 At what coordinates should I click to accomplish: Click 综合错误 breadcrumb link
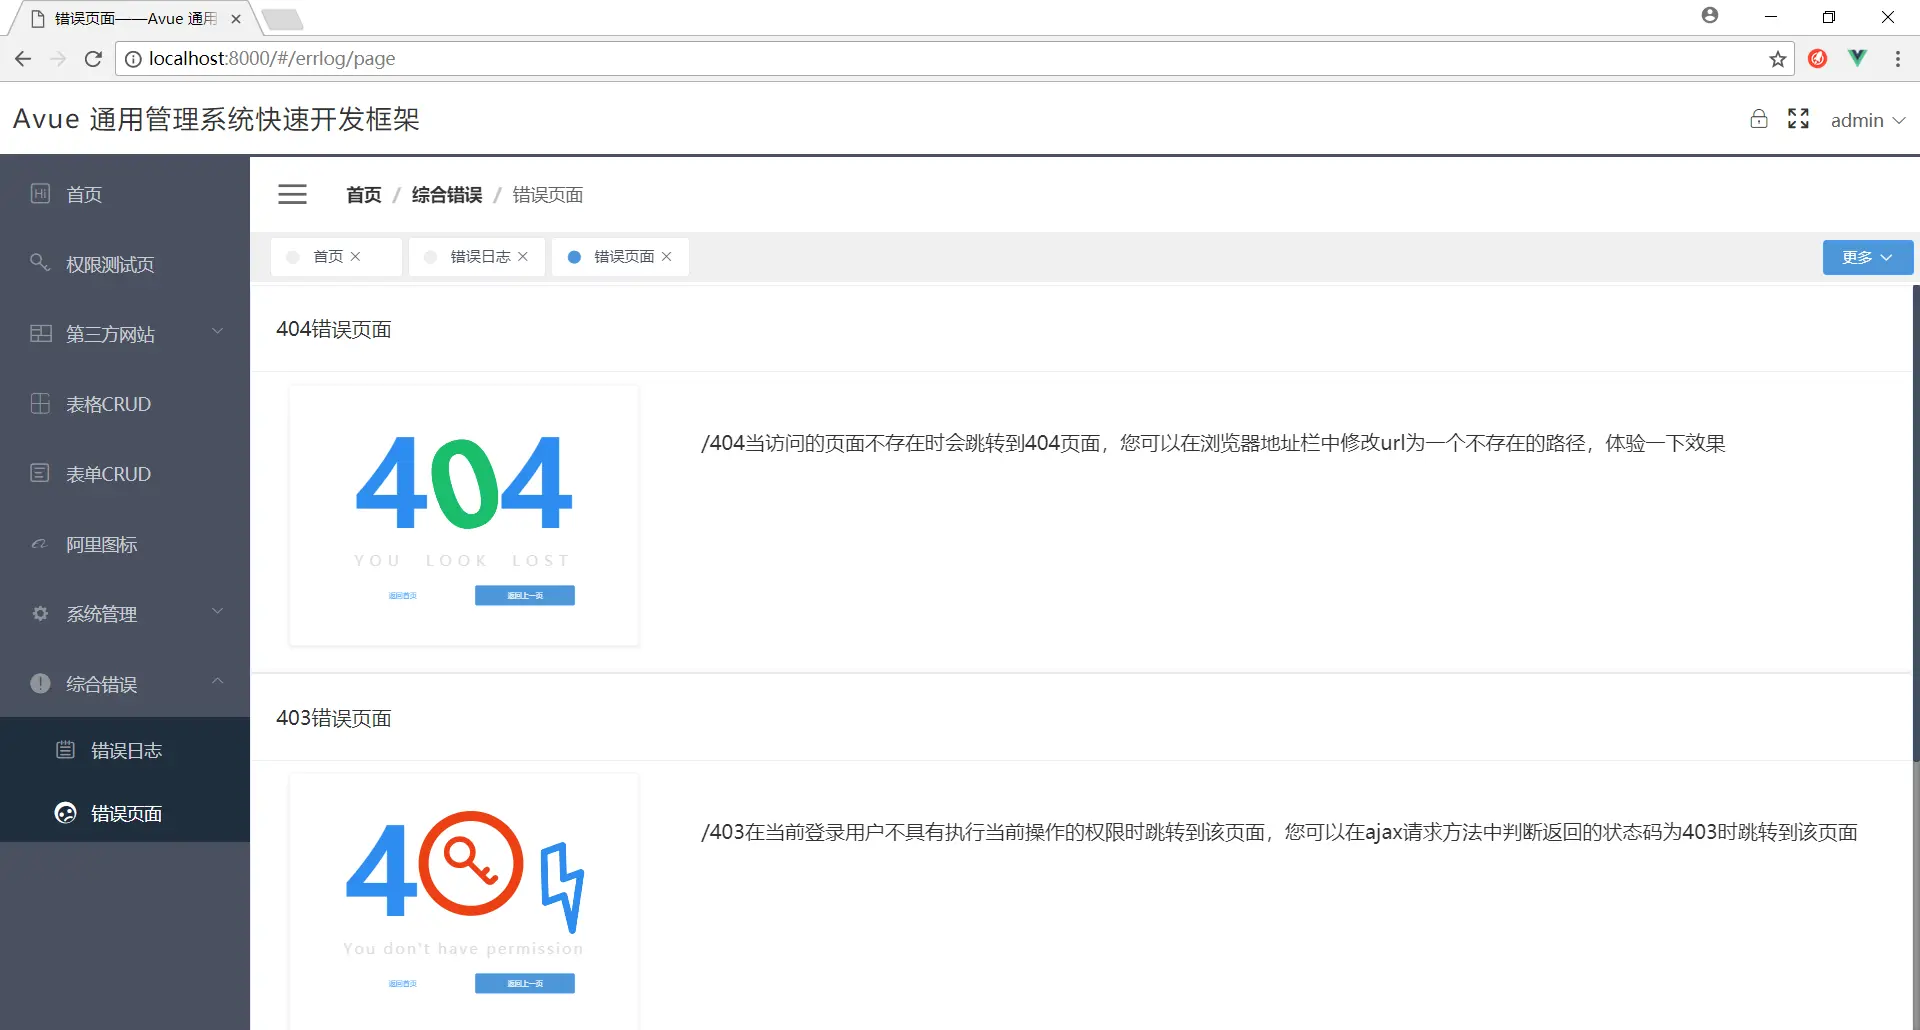coord(447,195)
